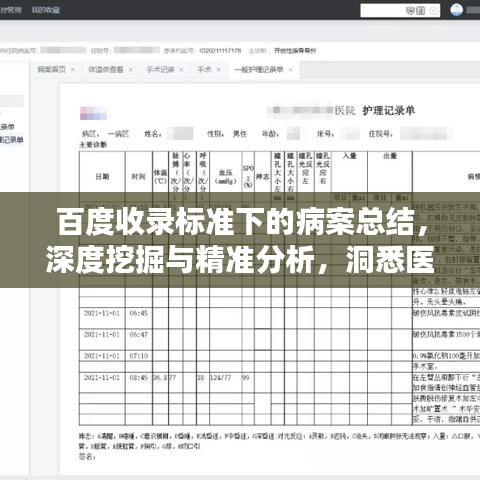Close the 手术 tab
This screenshot has width=480, height=480.
coord(219,70)
